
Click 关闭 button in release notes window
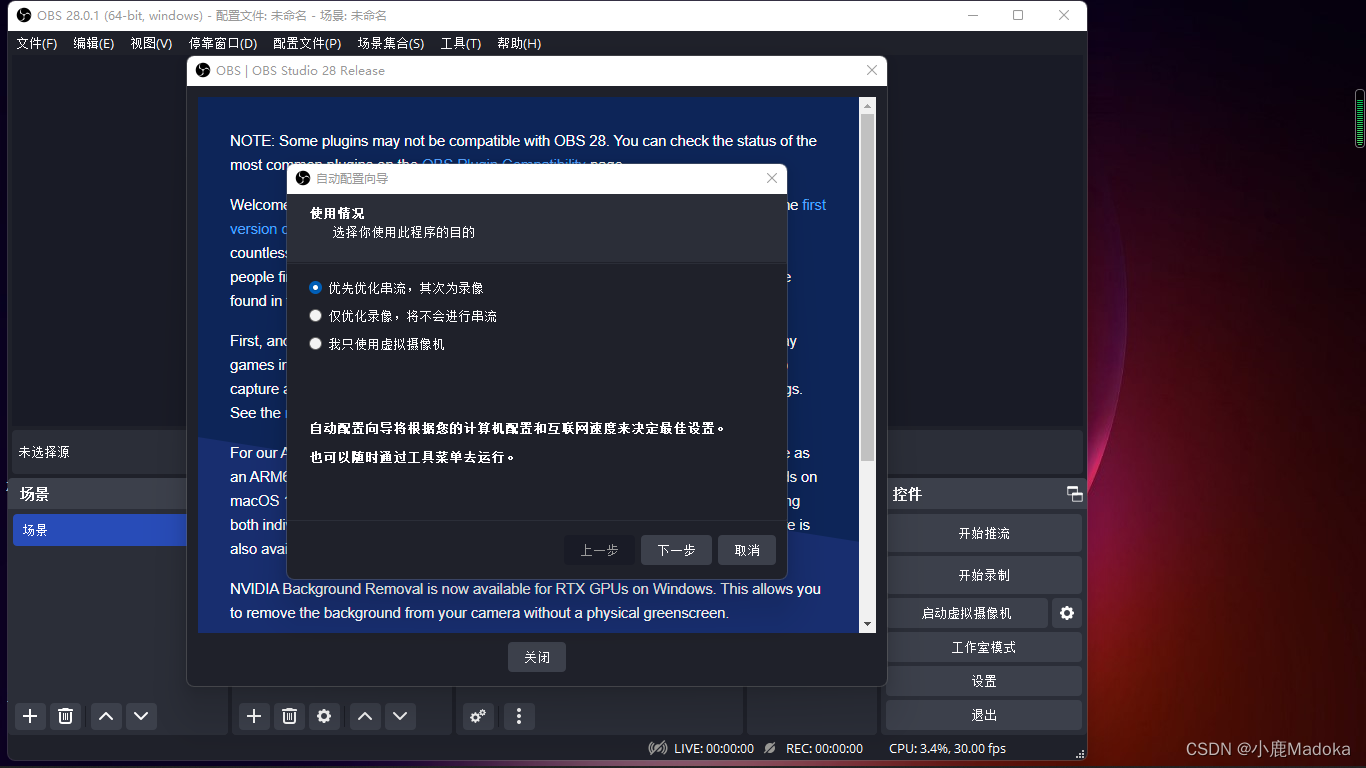tap(537, 657)
